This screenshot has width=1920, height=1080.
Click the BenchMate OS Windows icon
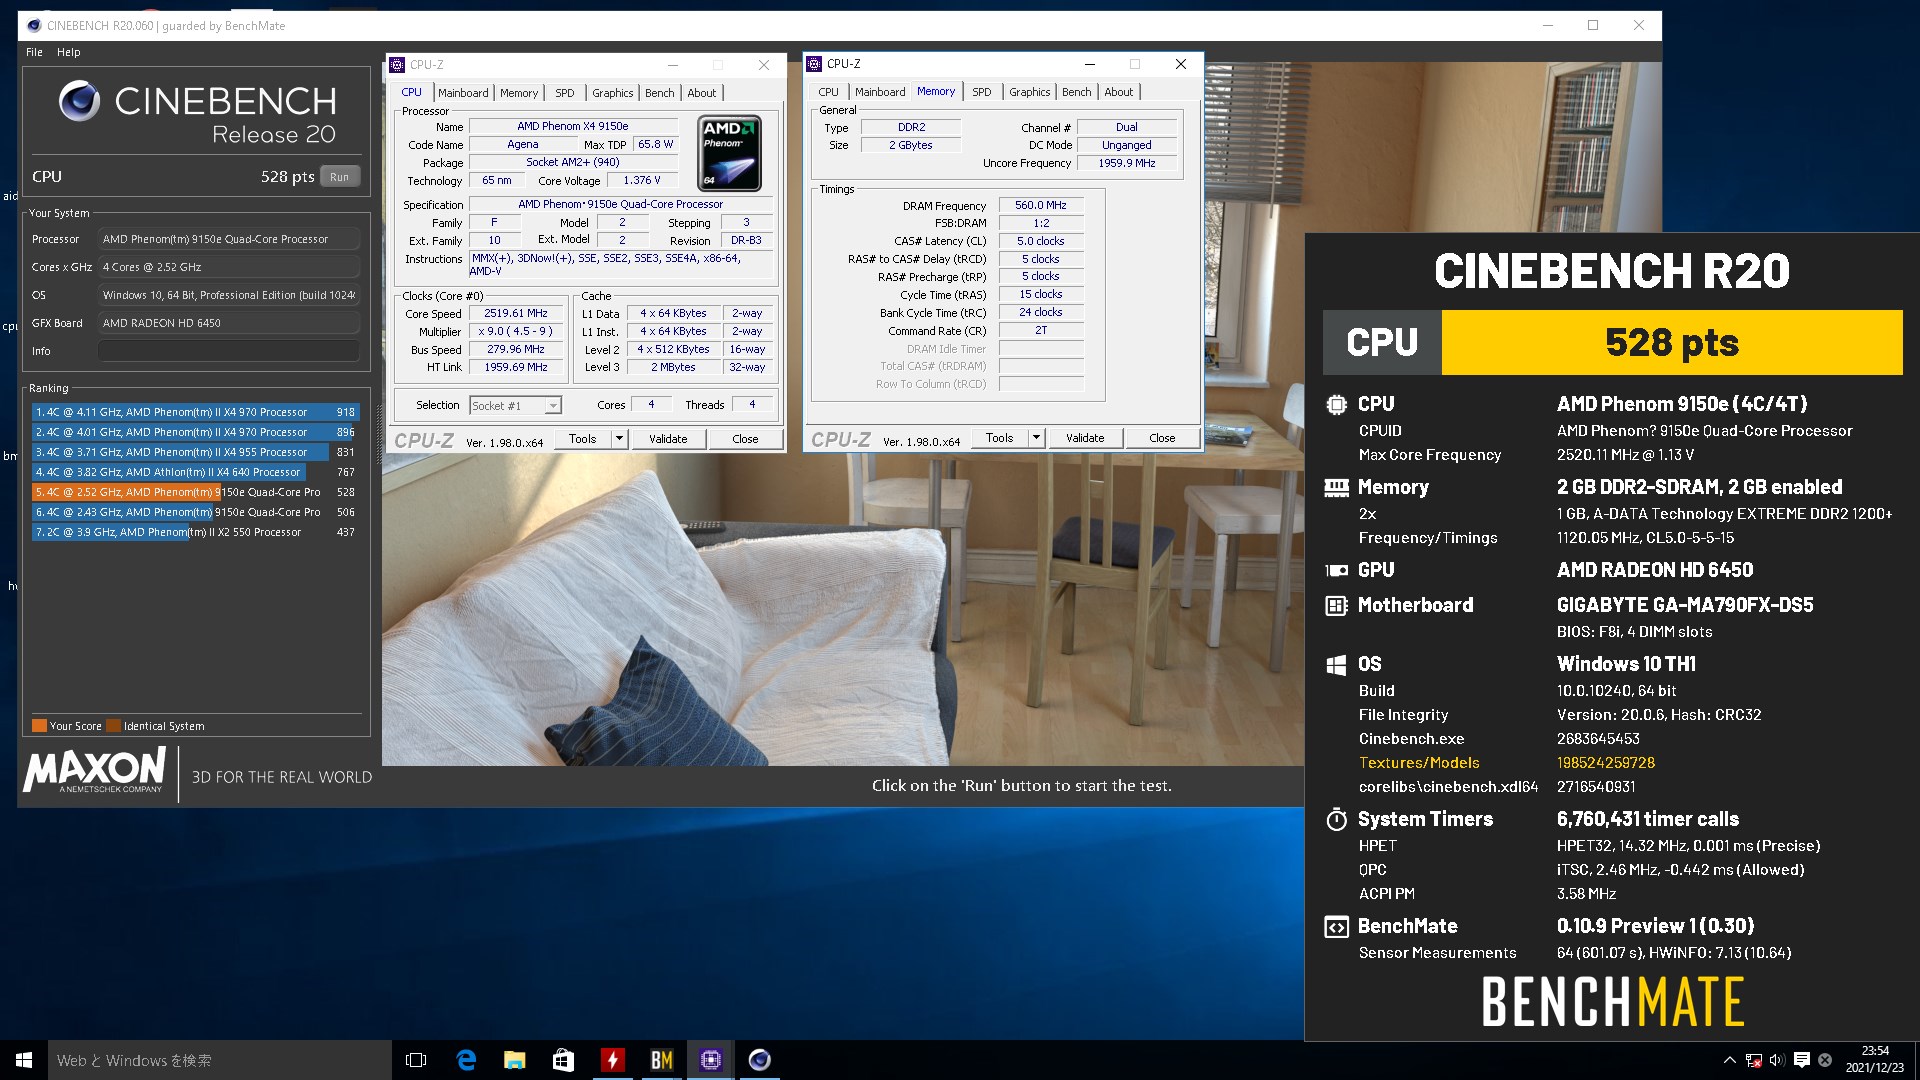(x=1336, y=665)
